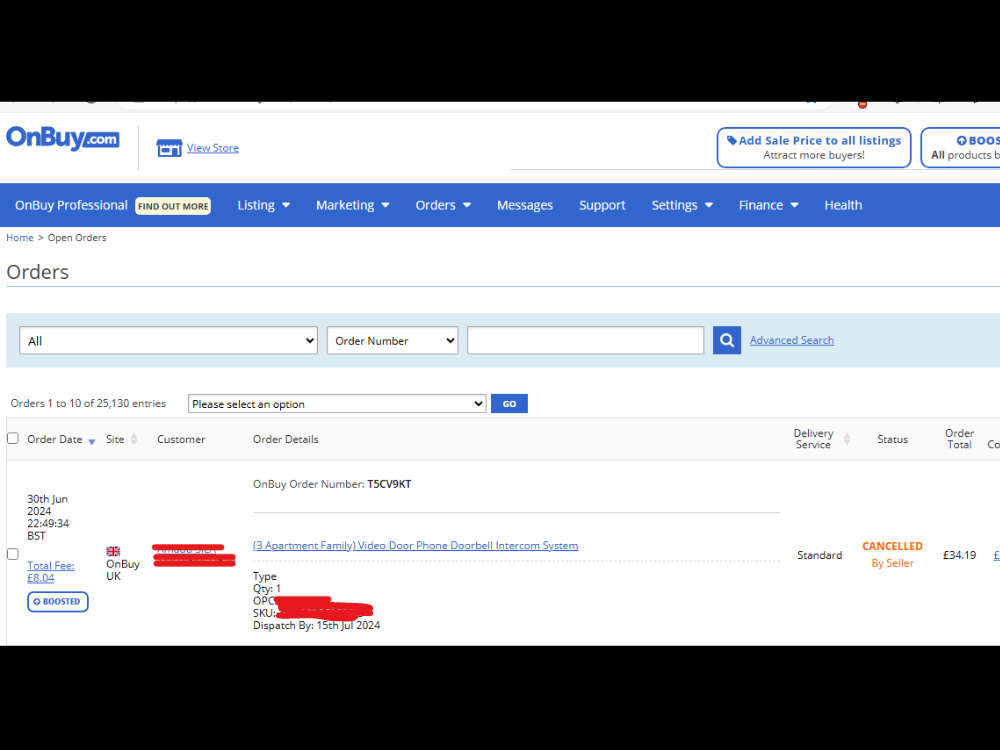Viewport: 1000px width, 750px height.
Task: Click the FIND OUT MORE badge
Action: (x=173, y=206)
